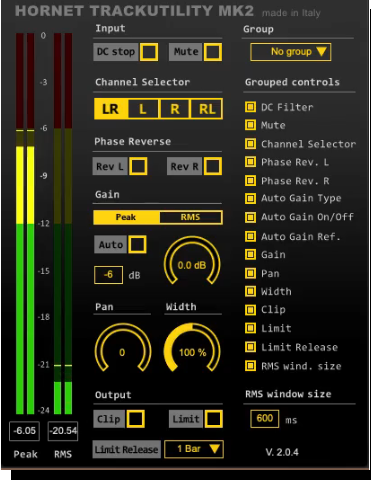Click the Mute label button
Viewport: 371px width, 482px height.
click(186, 52)
